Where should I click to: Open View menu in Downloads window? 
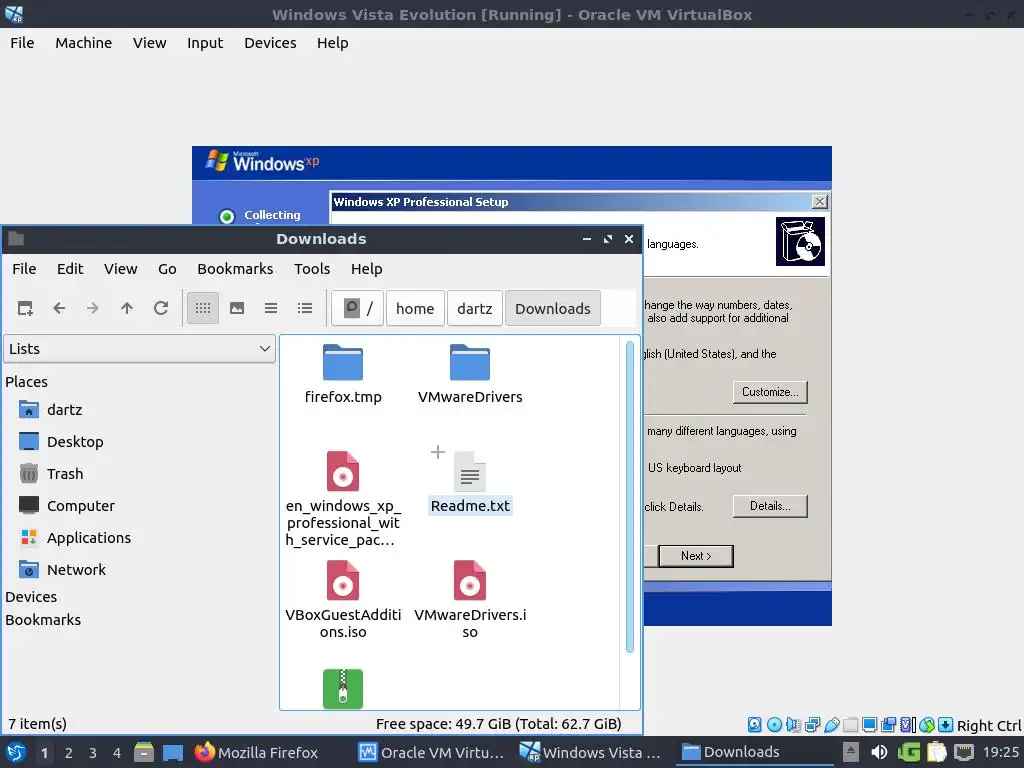[x=120, y=269]
